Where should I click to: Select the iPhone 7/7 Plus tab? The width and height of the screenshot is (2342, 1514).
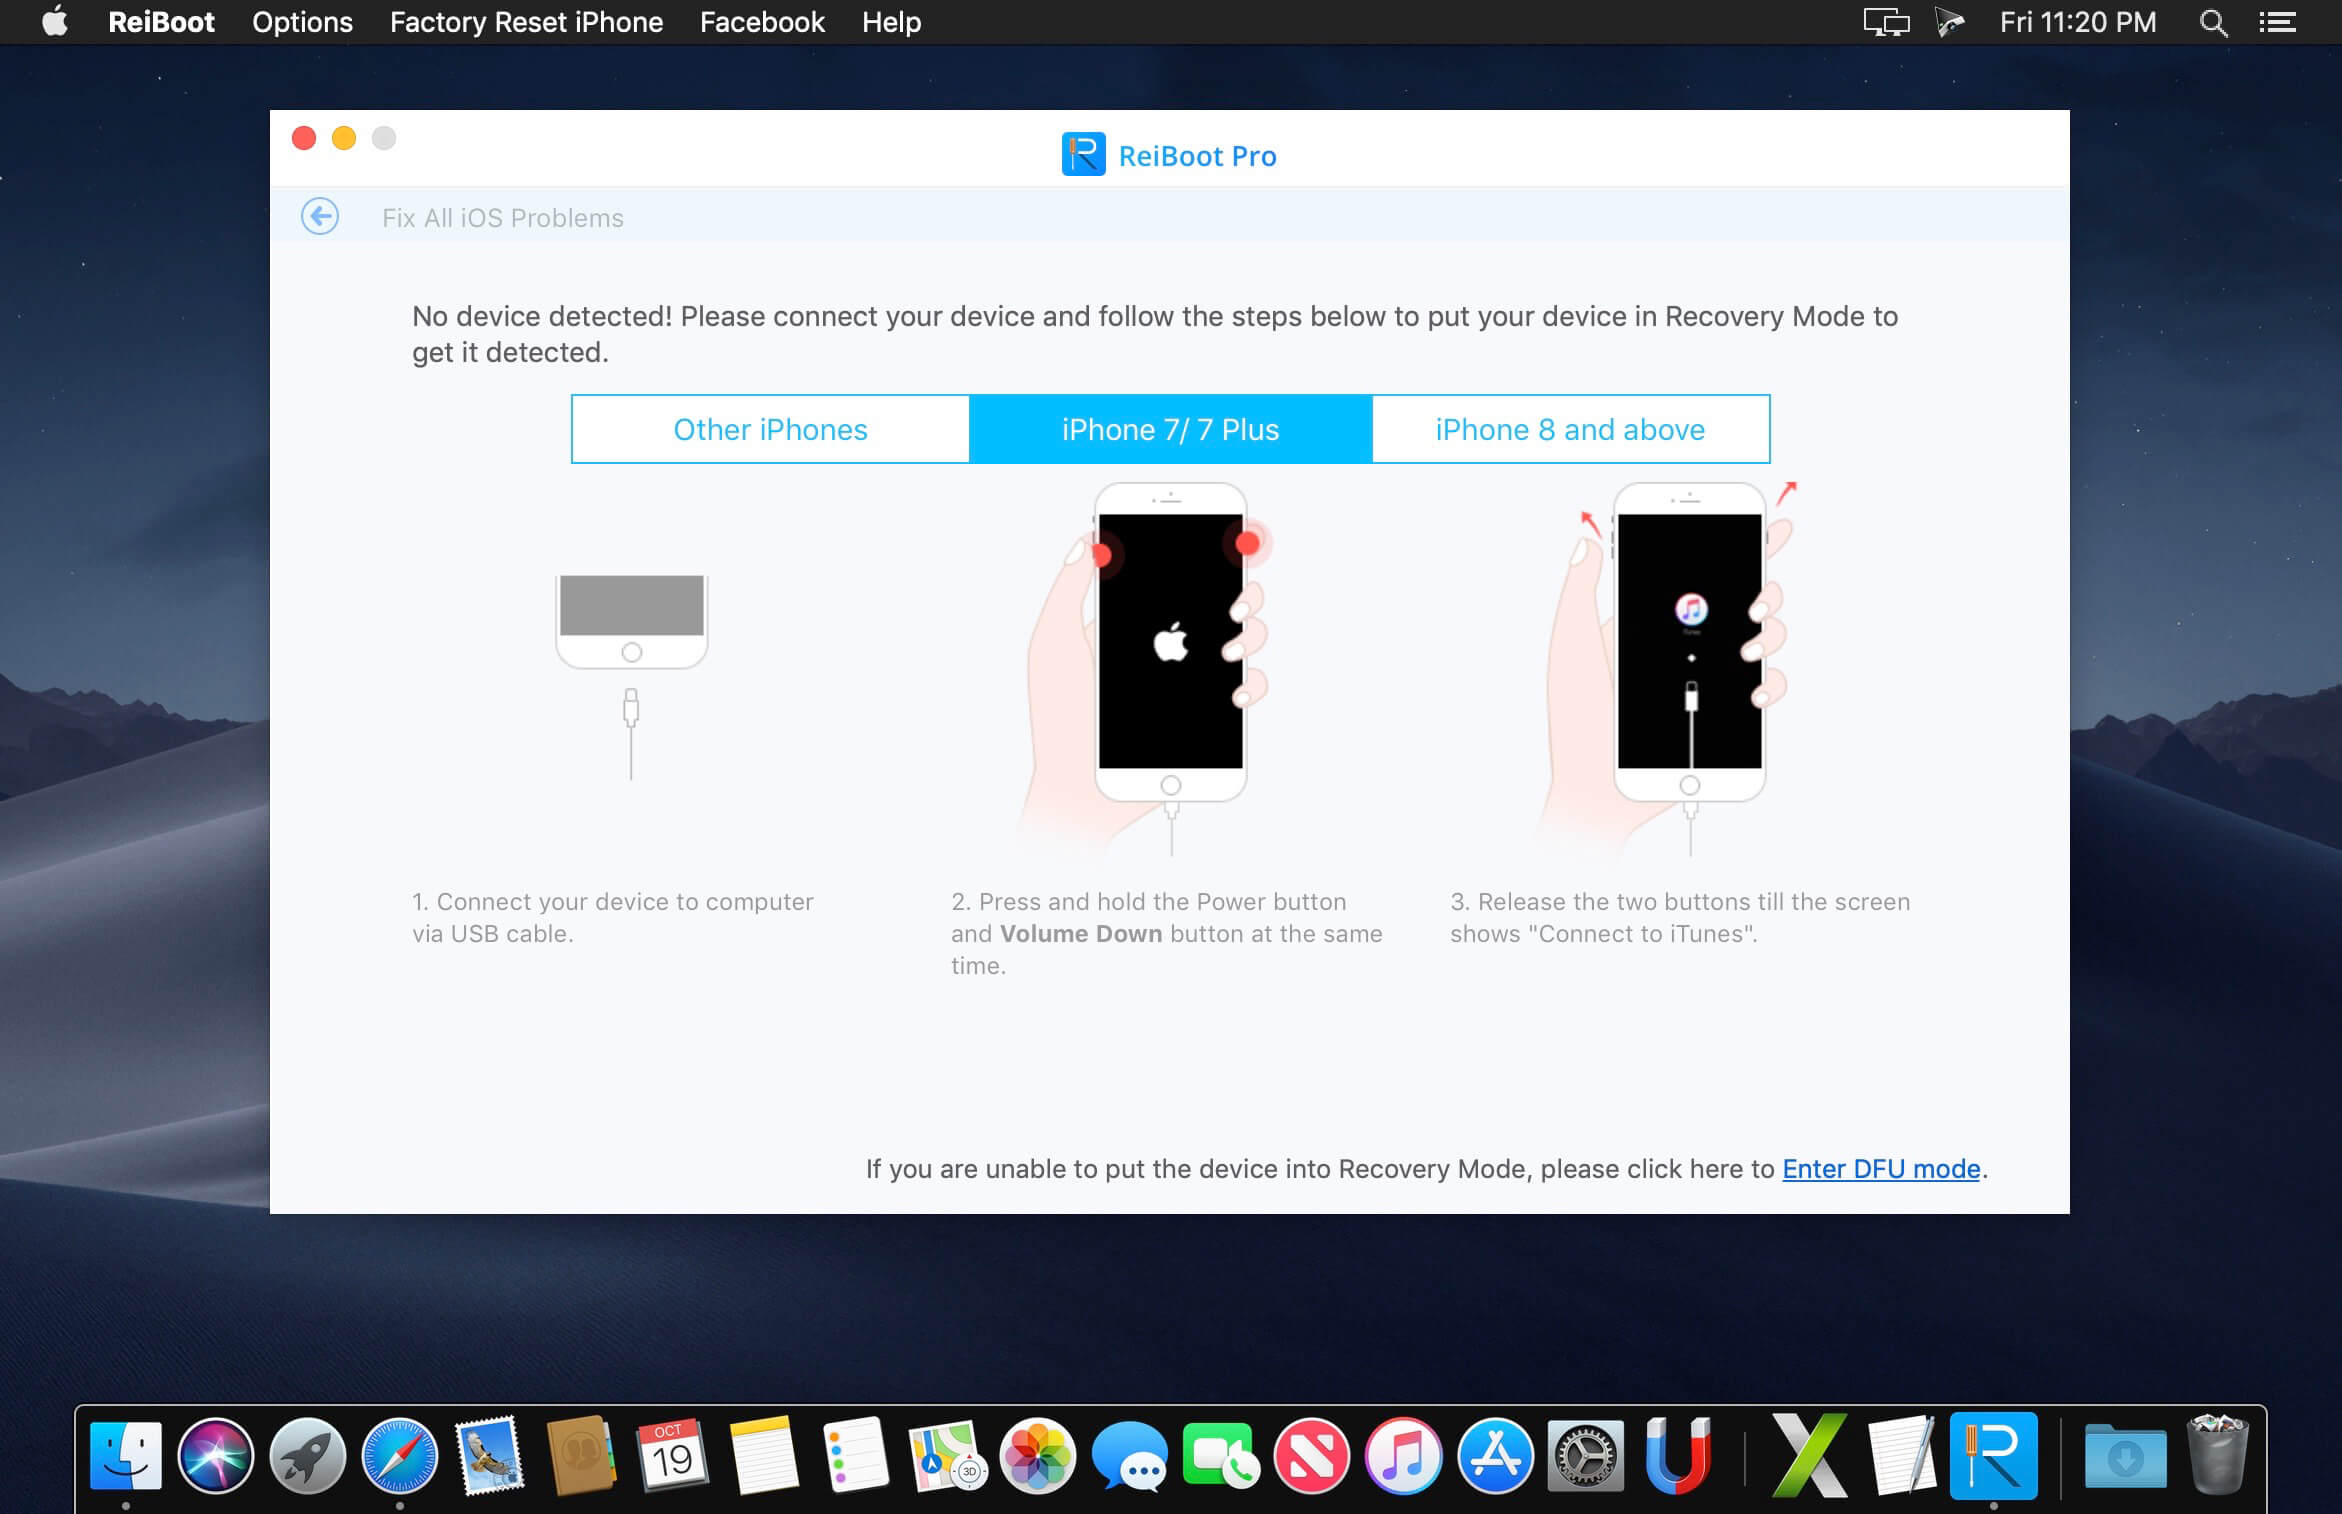(1171, 427)
